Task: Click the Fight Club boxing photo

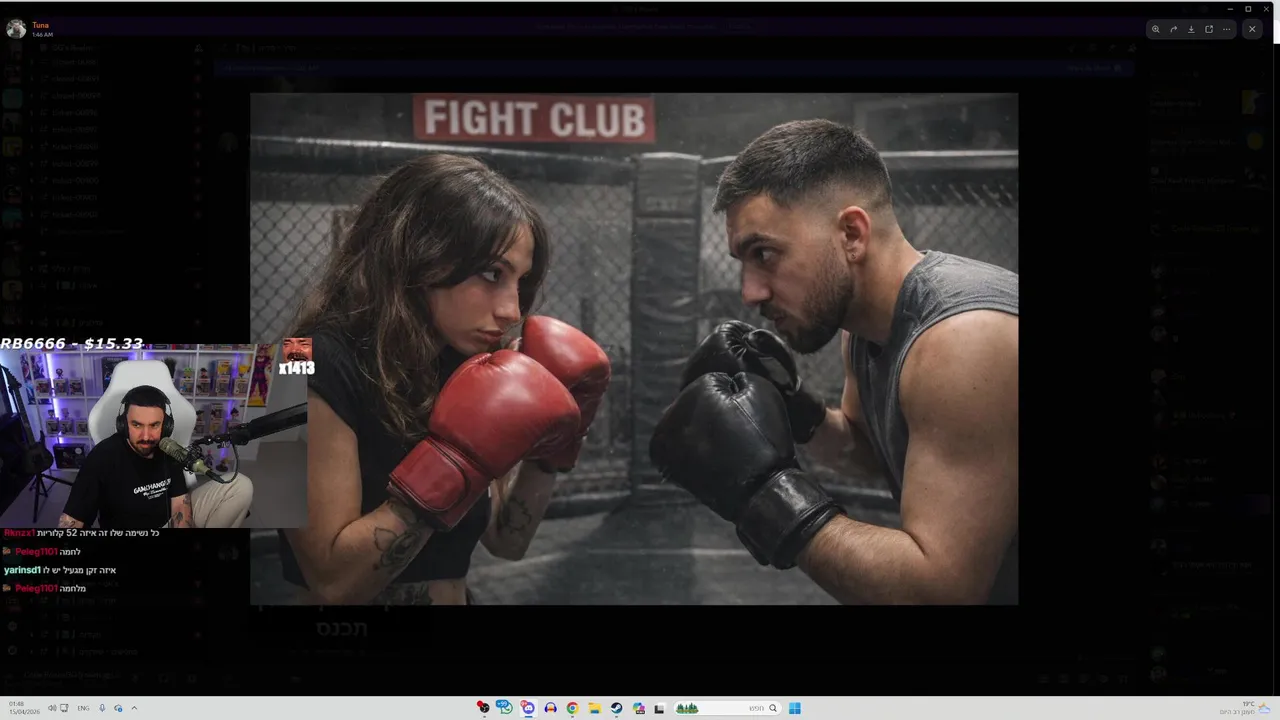Action: click(634, 349)
